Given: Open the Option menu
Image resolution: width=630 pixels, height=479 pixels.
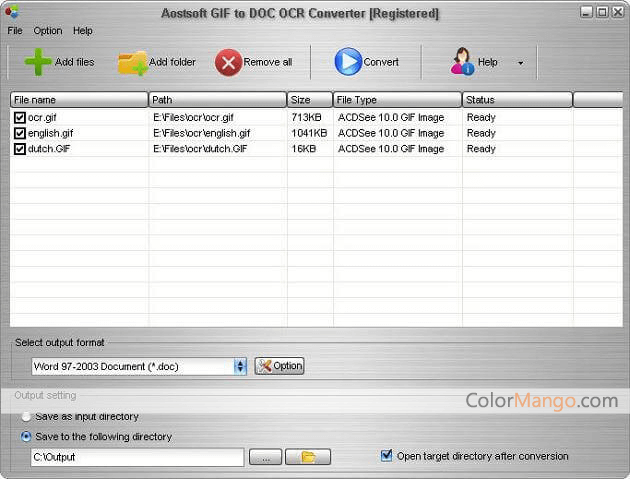Looking at the screenshot, I should pos(48,31).
